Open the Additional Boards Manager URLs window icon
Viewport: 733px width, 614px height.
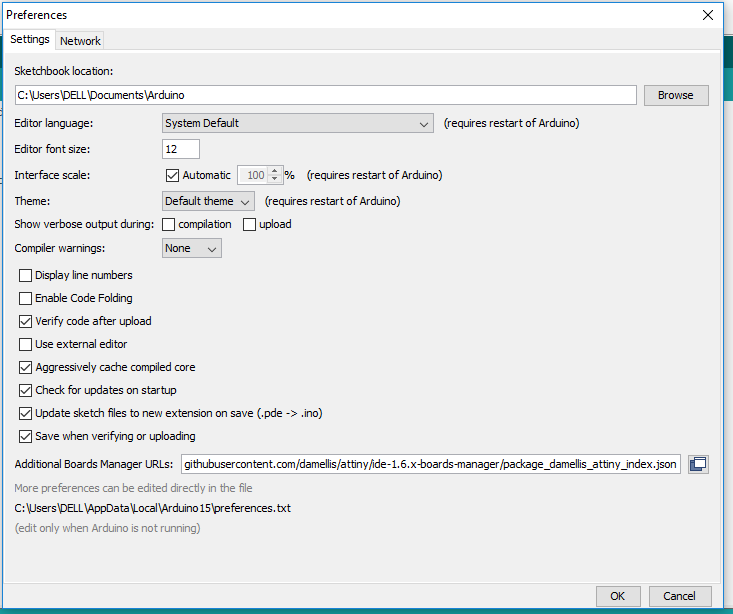(x=698, y=464)
